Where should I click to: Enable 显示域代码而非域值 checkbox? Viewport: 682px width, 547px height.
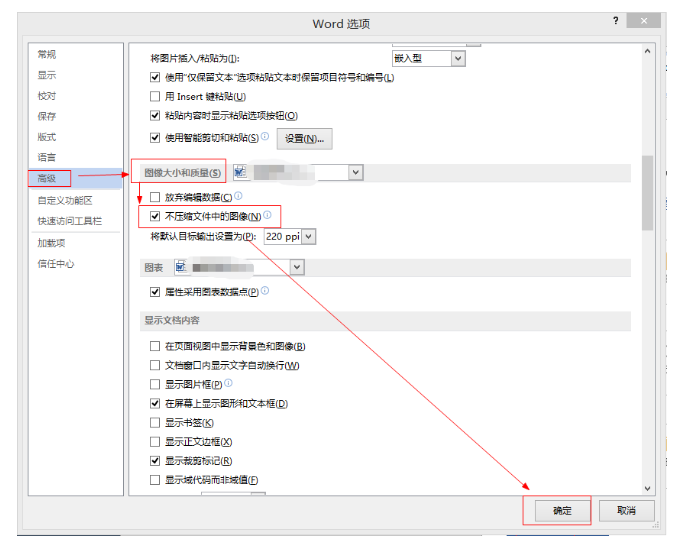point(155,480)
